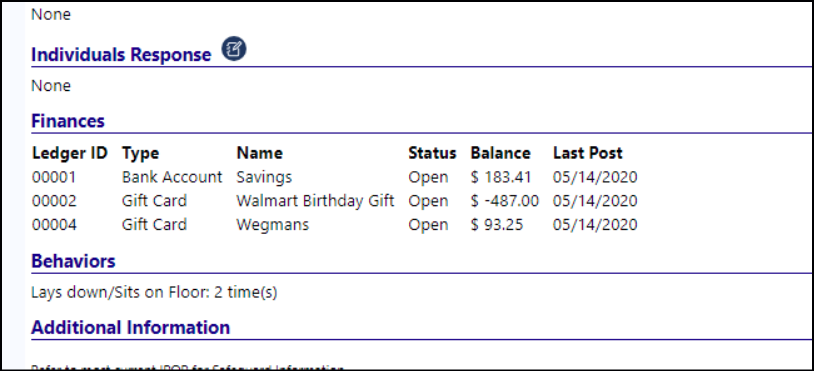
Task: Click the Balance column header
Action: pos(500,153)
